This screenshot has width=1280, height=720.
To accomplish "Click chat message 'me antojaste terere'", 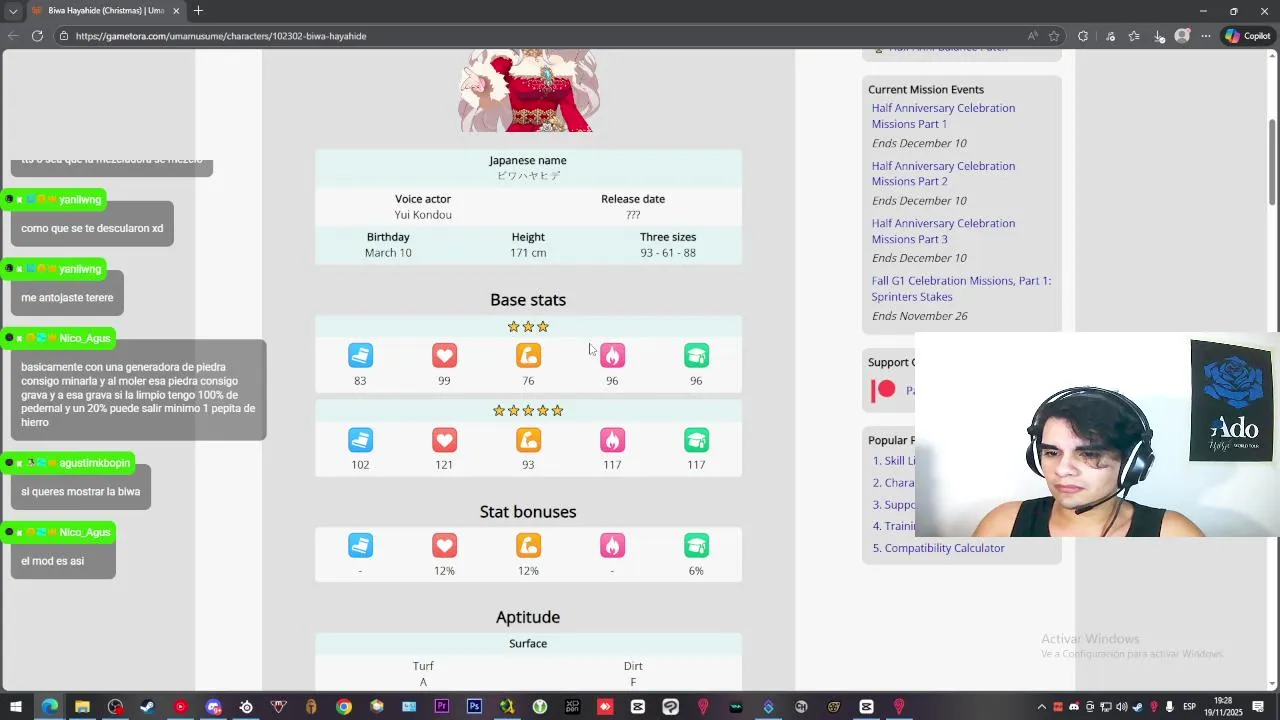I will pos(67,298).
